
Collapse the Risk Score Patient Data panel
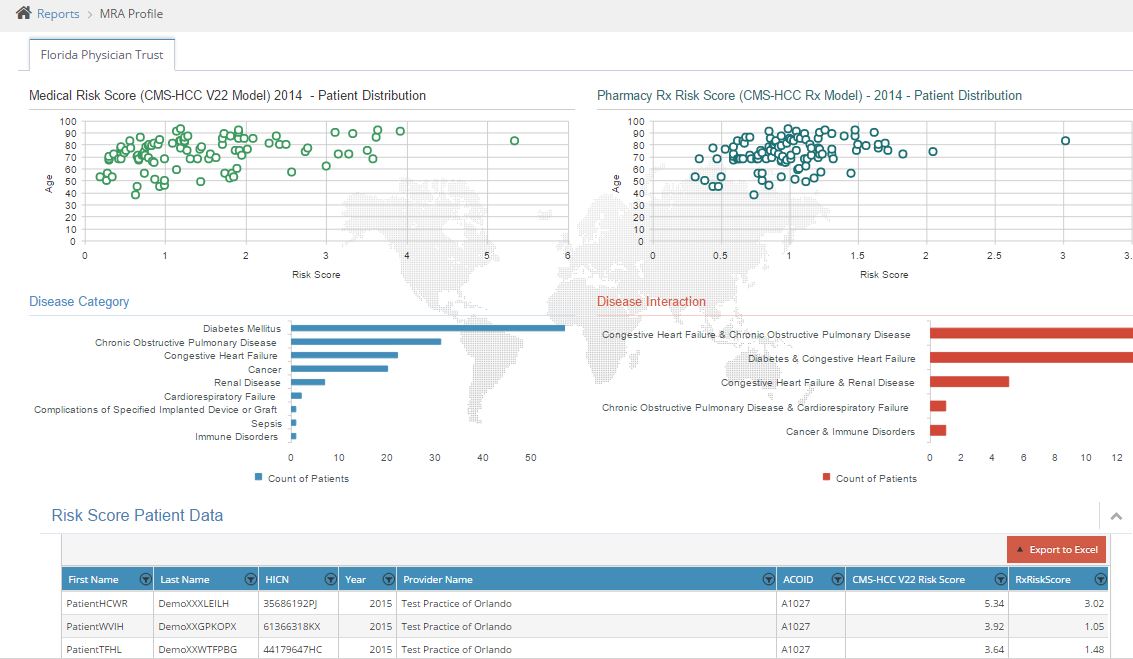[1116, 516]
